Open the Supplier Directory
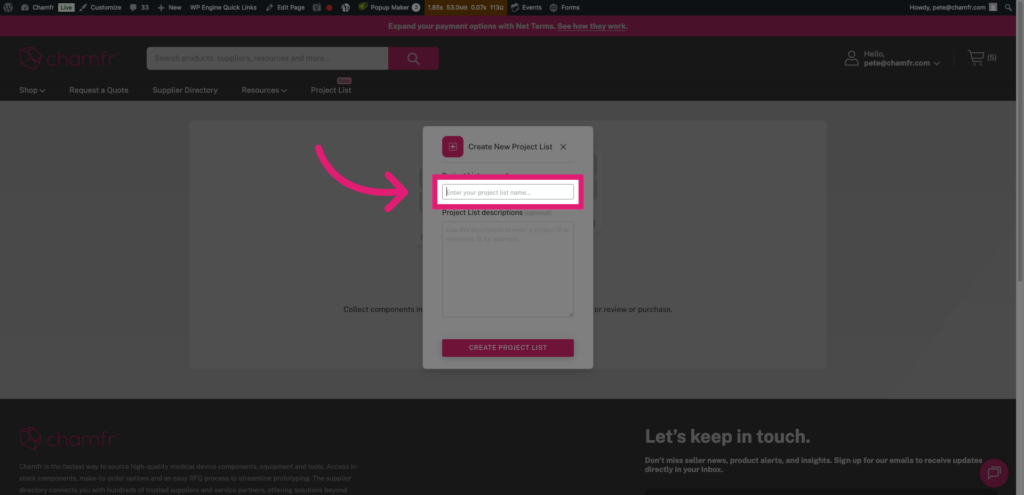1024x495 pixels. [185, 90]
